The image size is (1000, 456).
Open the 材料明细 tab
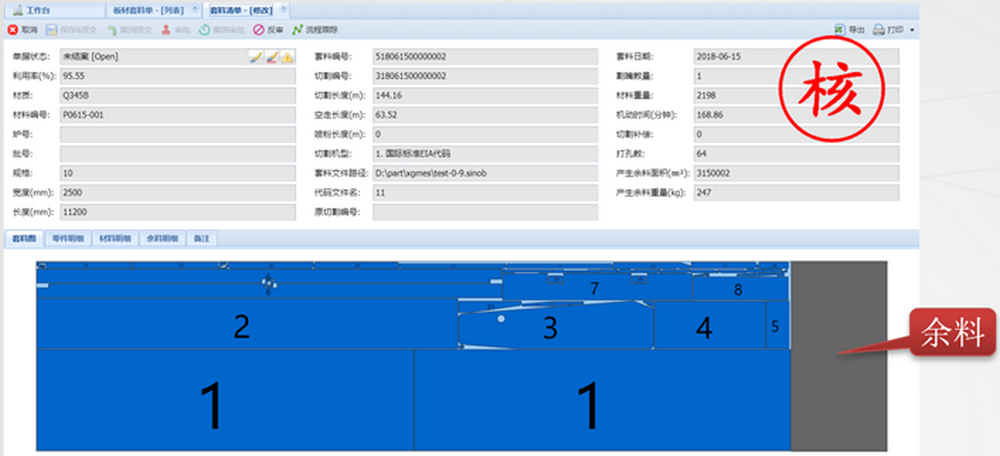click(x=115, y=239)
